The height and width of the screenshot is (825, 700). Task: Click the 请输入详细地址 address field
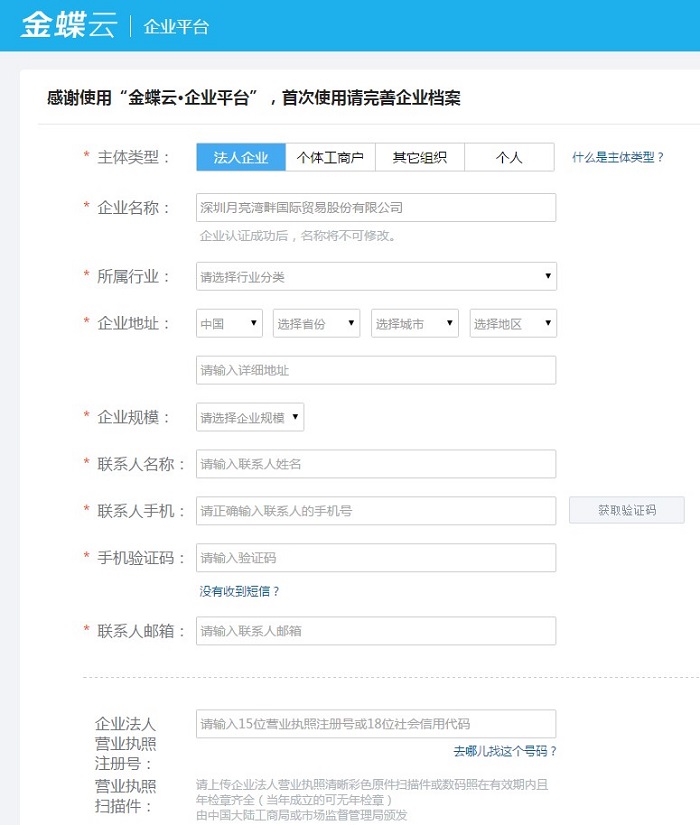[375, 371]
